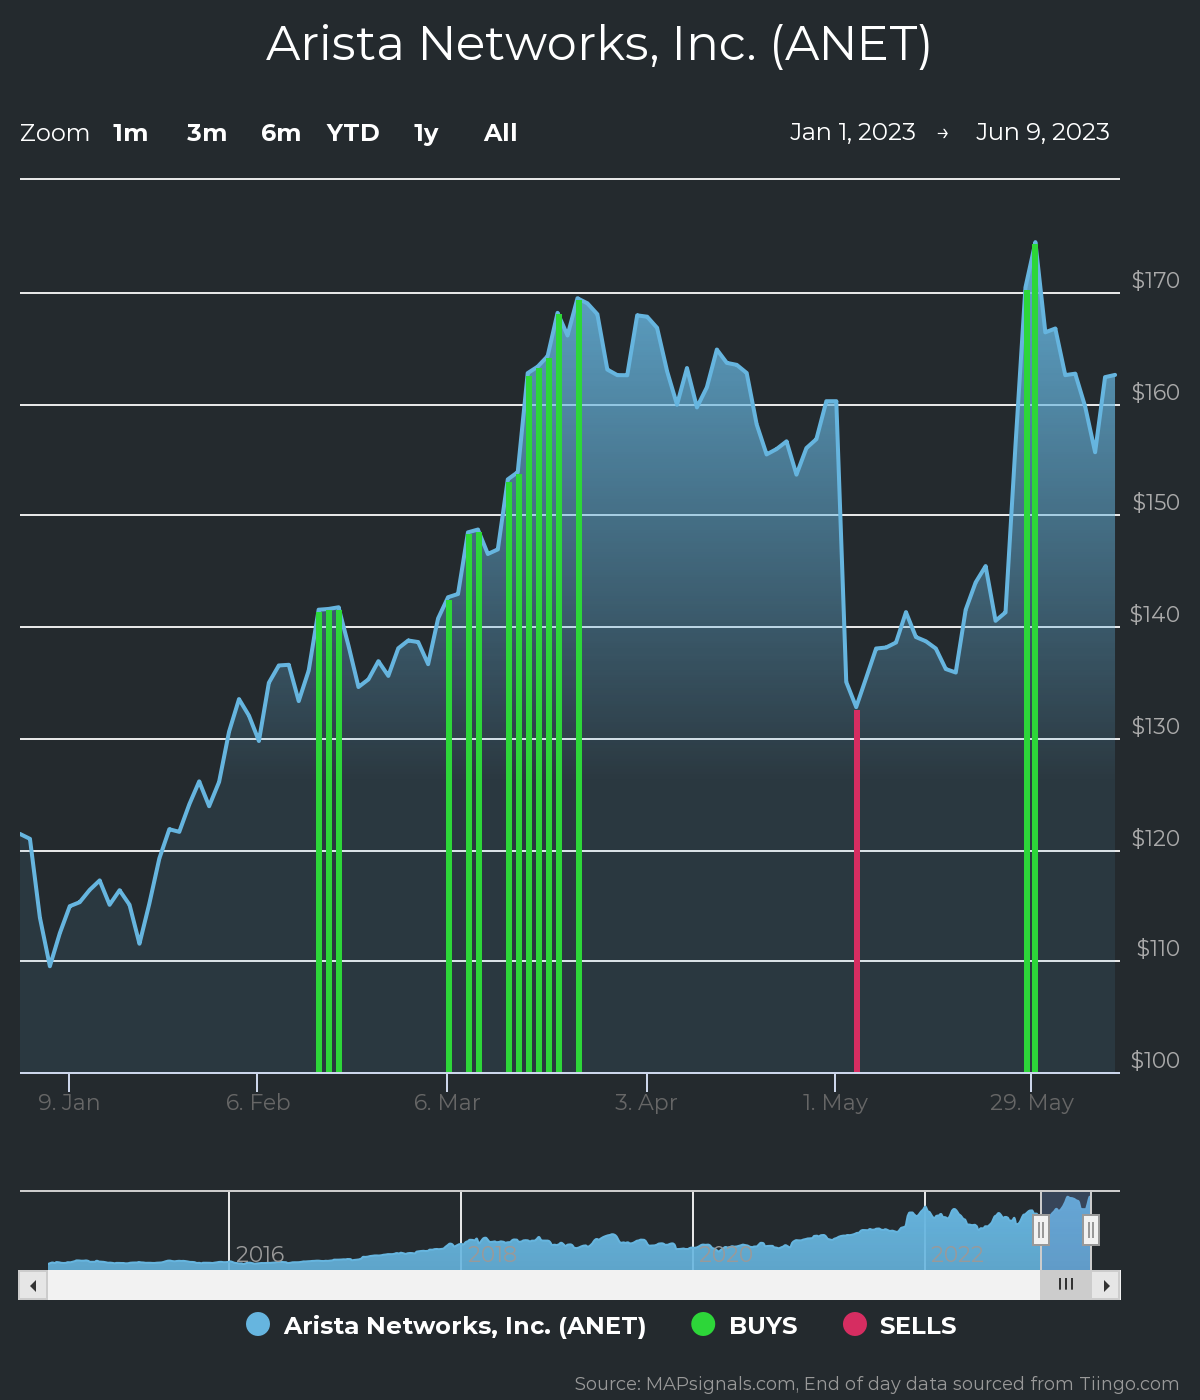
Task: Click the chart title Arista Networks, Inc. (ANET)
Action: pos(599,44)
